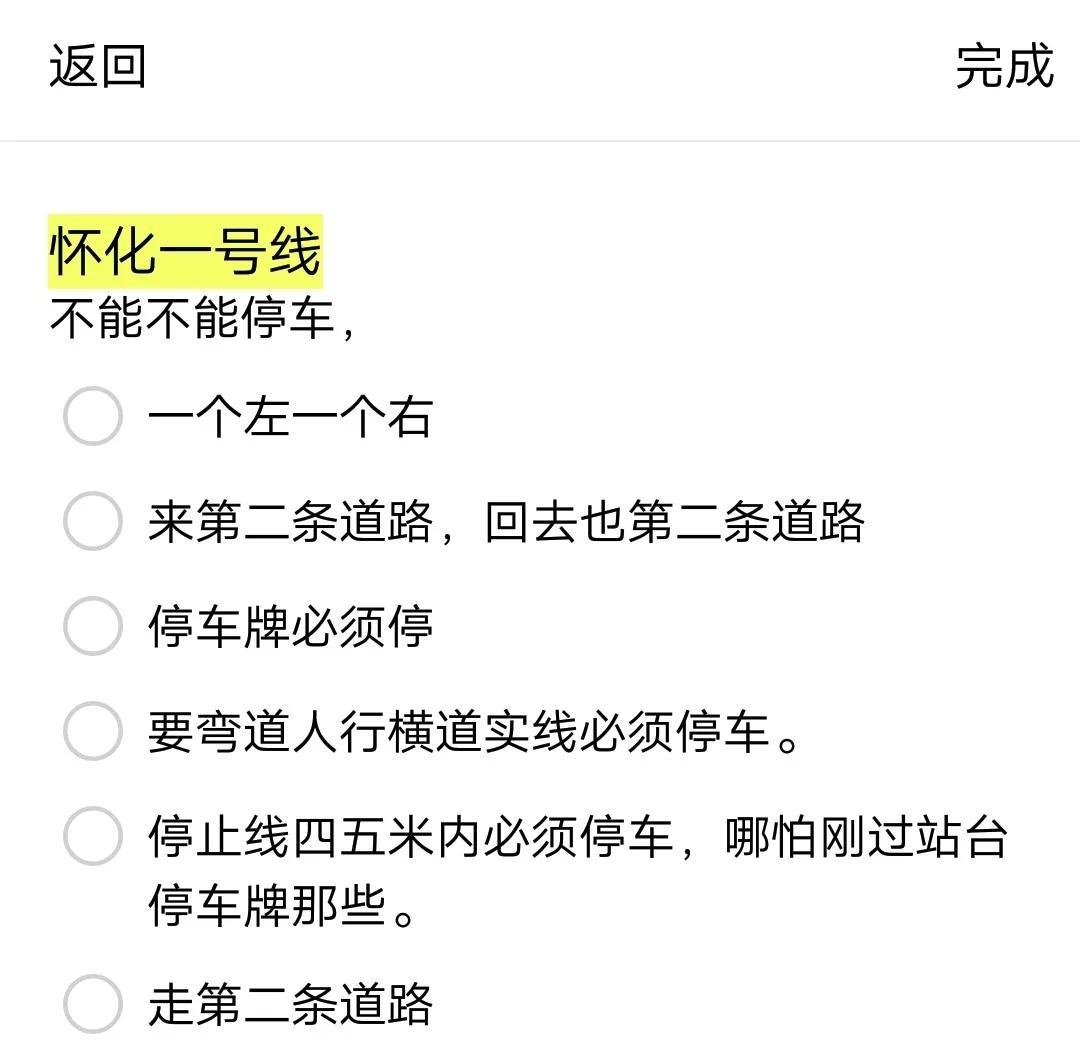Tap the words 来第二条道路 in the second option

(x=290, y=521)
